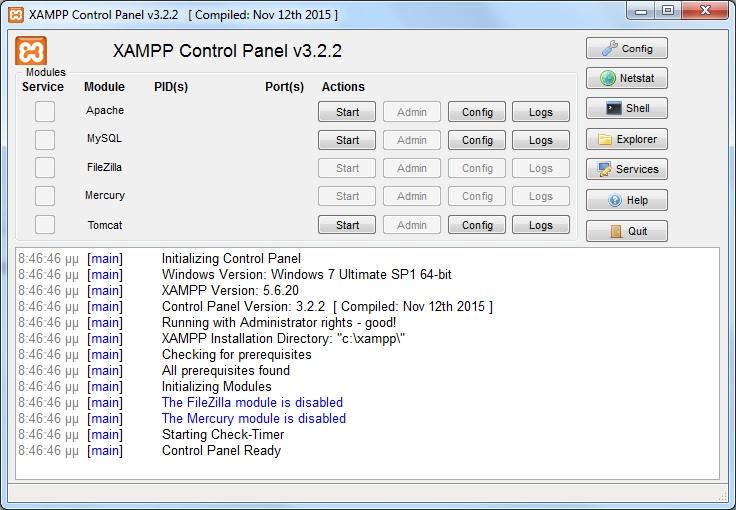Click the Apache module name
The height and width of the screenshot is (510, 736).
105,110
